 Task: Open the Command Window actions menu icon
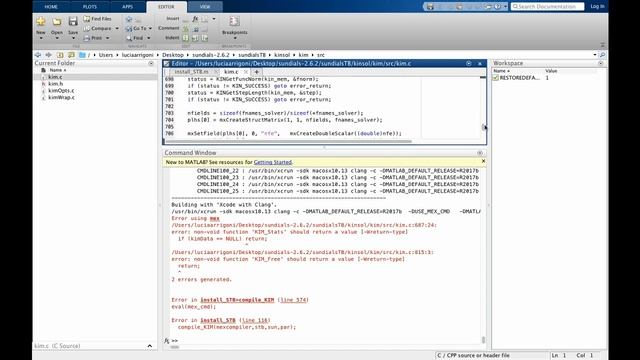click(480, 153)
